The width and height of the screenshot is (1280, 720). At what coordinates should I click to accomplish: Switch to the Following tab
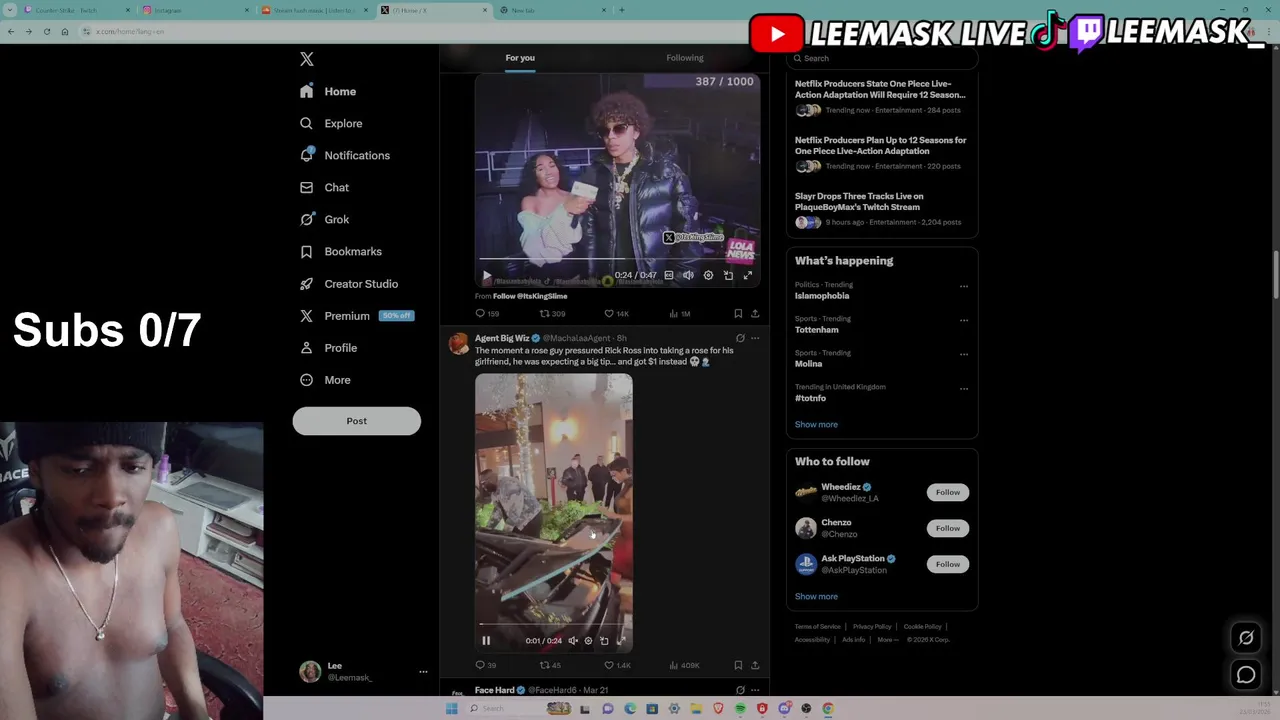(x=685, y=58)
